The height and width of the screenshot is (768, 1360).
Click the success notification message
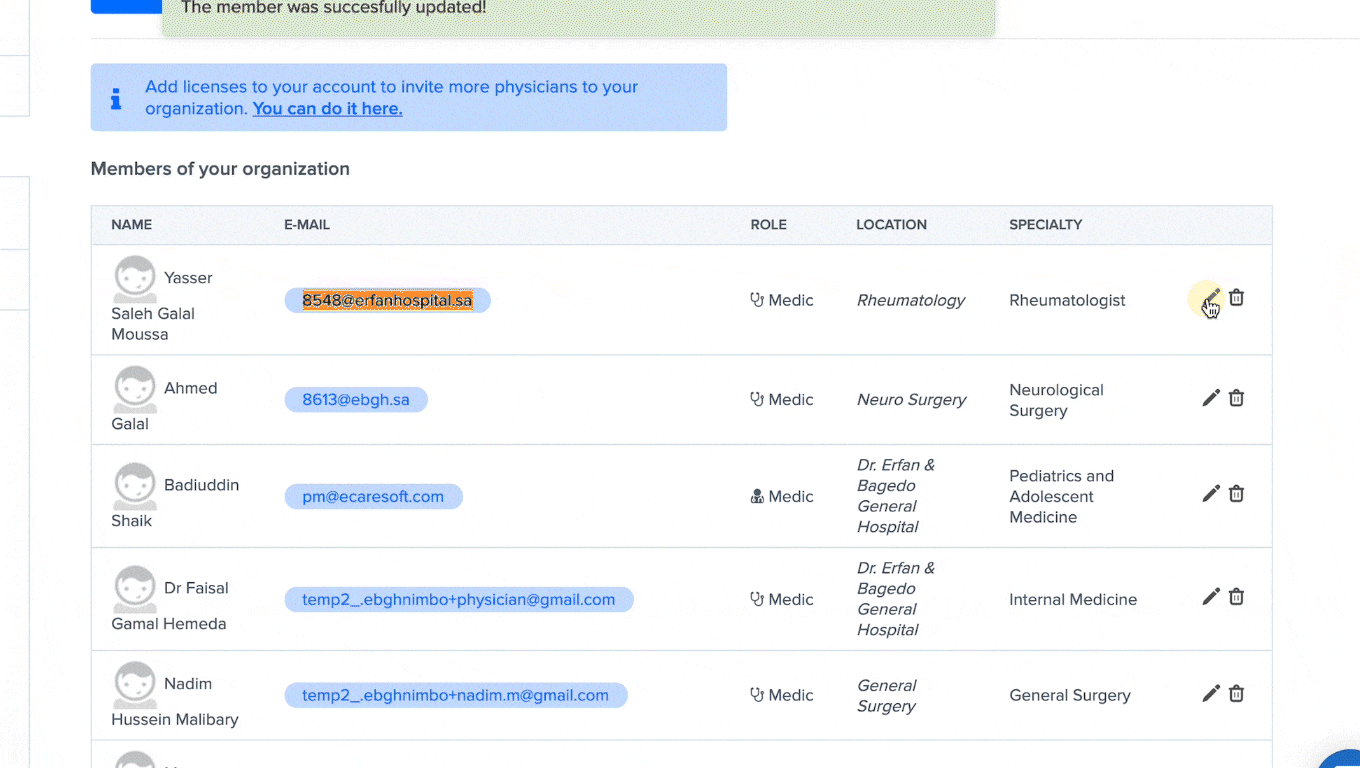[578, 16]
